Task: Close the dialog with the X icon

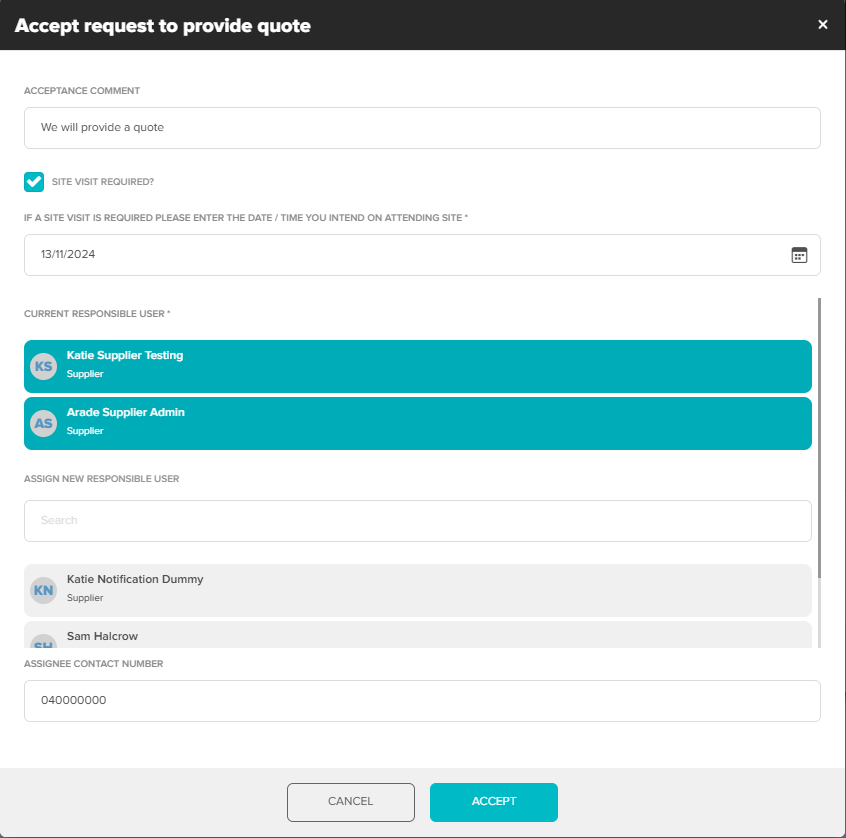Action: (823, 25)
